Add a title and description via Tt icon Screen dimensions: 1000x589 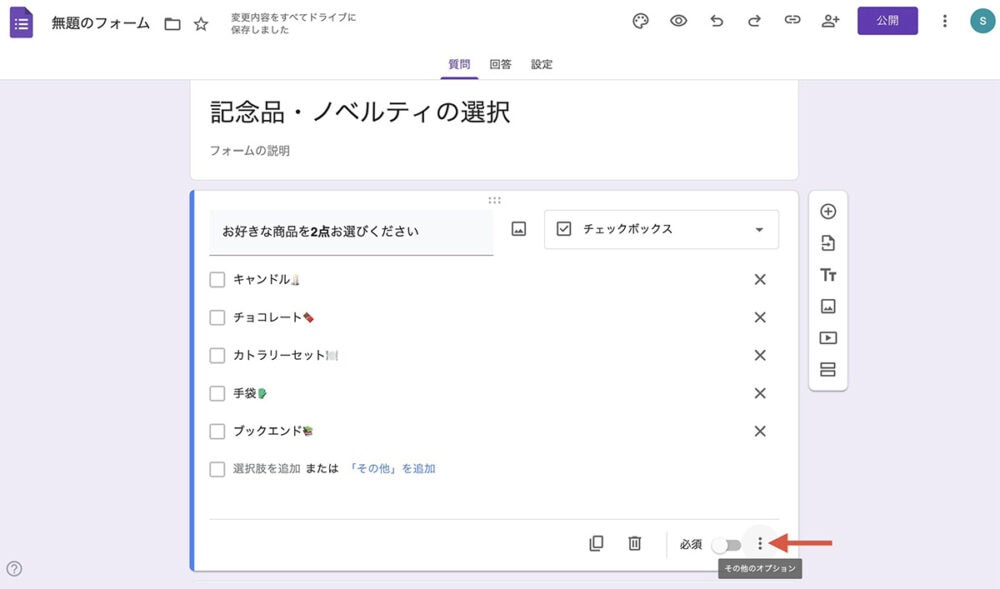(827, 274)
